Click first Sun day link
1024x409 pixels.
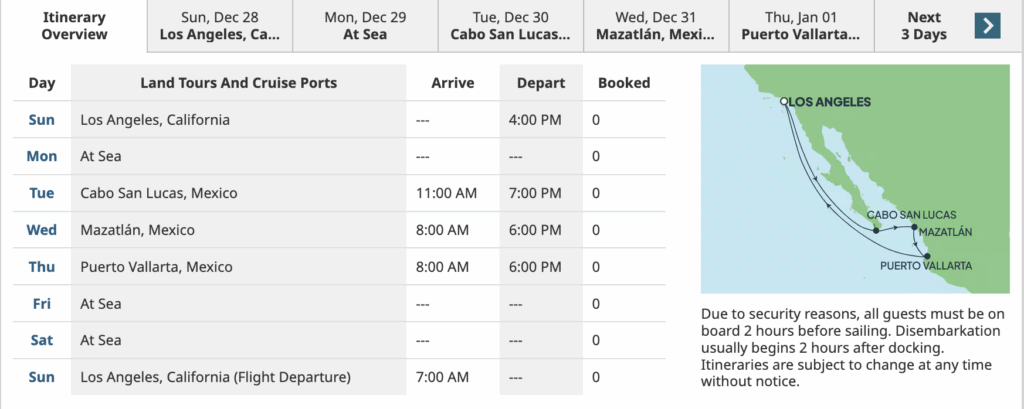pos(42,120)
